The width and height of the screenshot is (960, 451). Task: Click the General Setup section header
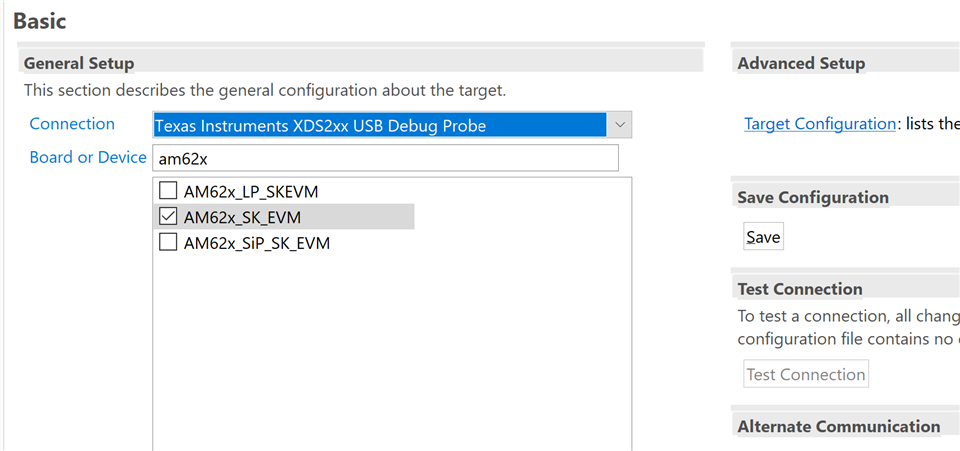[x=79, y=63]
